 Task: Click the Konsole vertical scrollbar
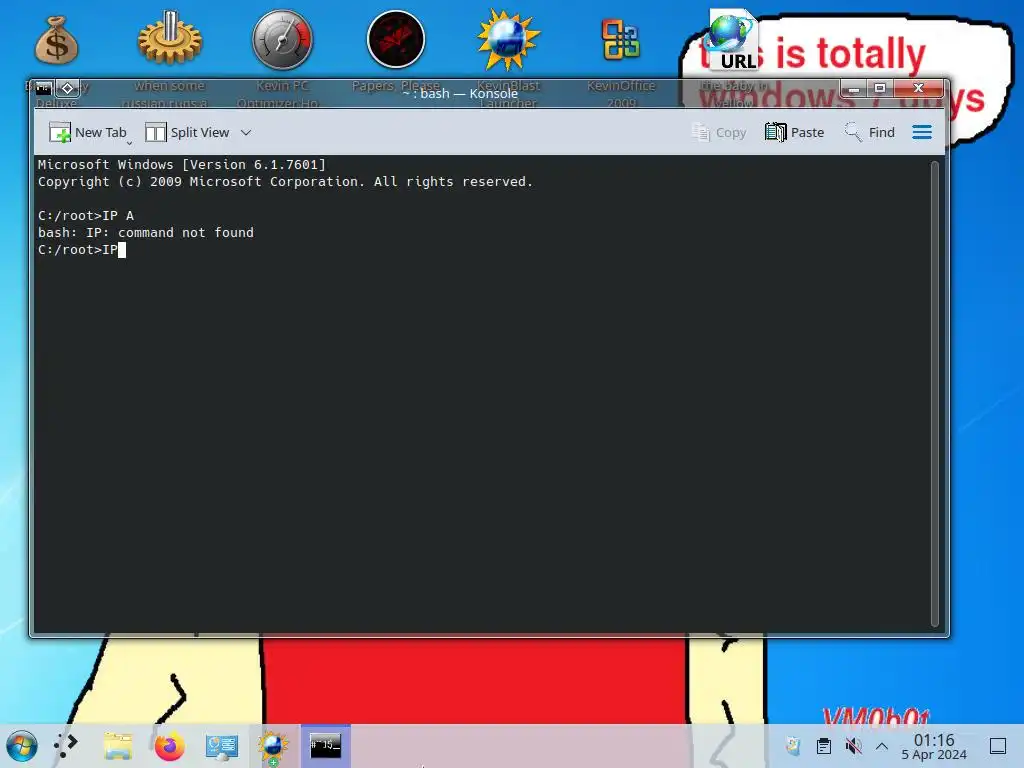pyautogui.click(x=935, y=394)
